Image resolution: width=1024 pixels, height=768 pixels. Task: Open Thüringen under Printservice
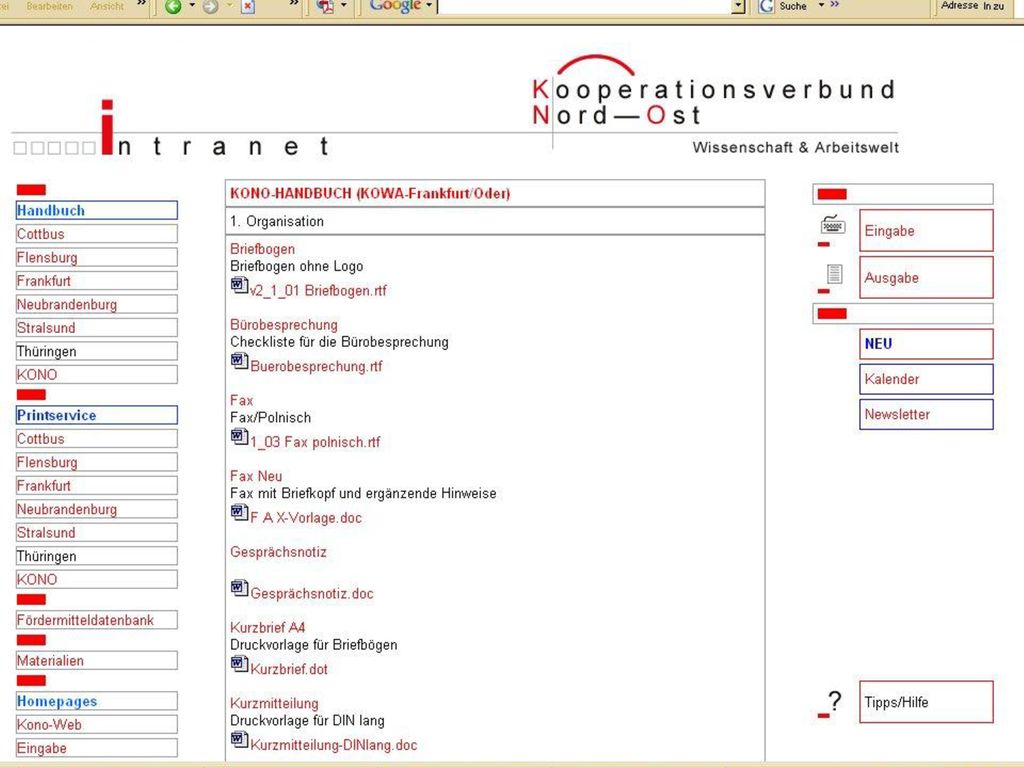pos(97,556)
